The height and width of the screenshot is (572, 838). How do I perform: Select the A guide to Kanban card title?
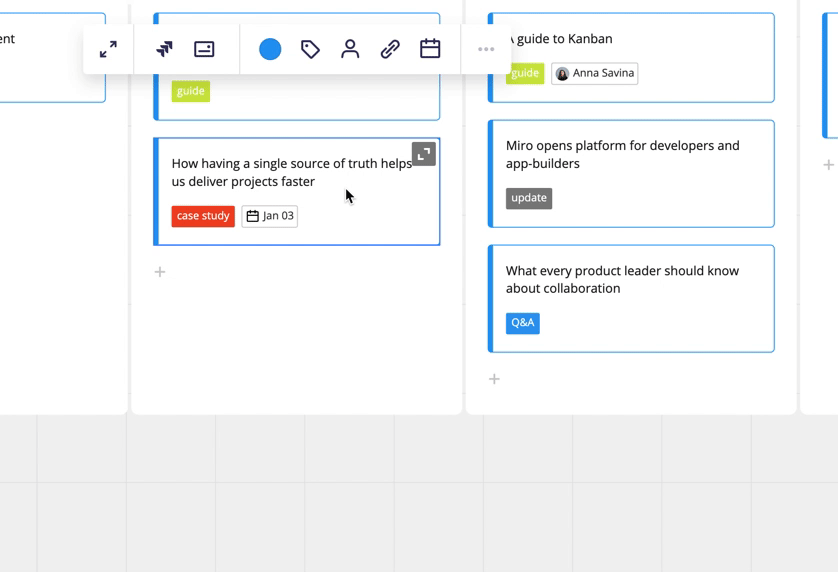(560, 38)
